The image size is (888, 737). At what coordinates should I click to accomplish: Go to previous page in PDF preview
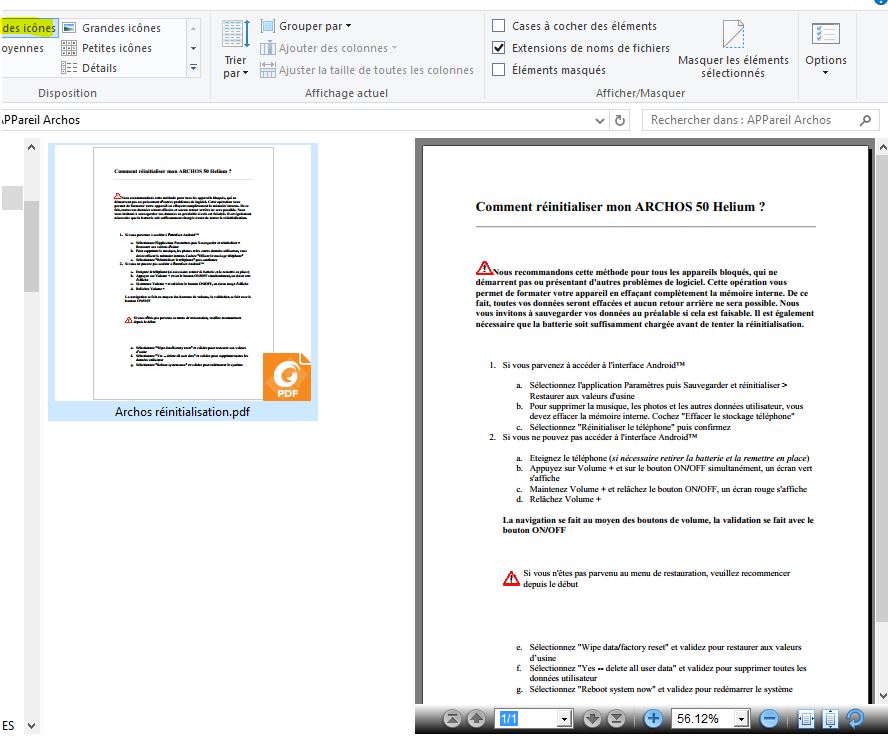pos(476,719)
